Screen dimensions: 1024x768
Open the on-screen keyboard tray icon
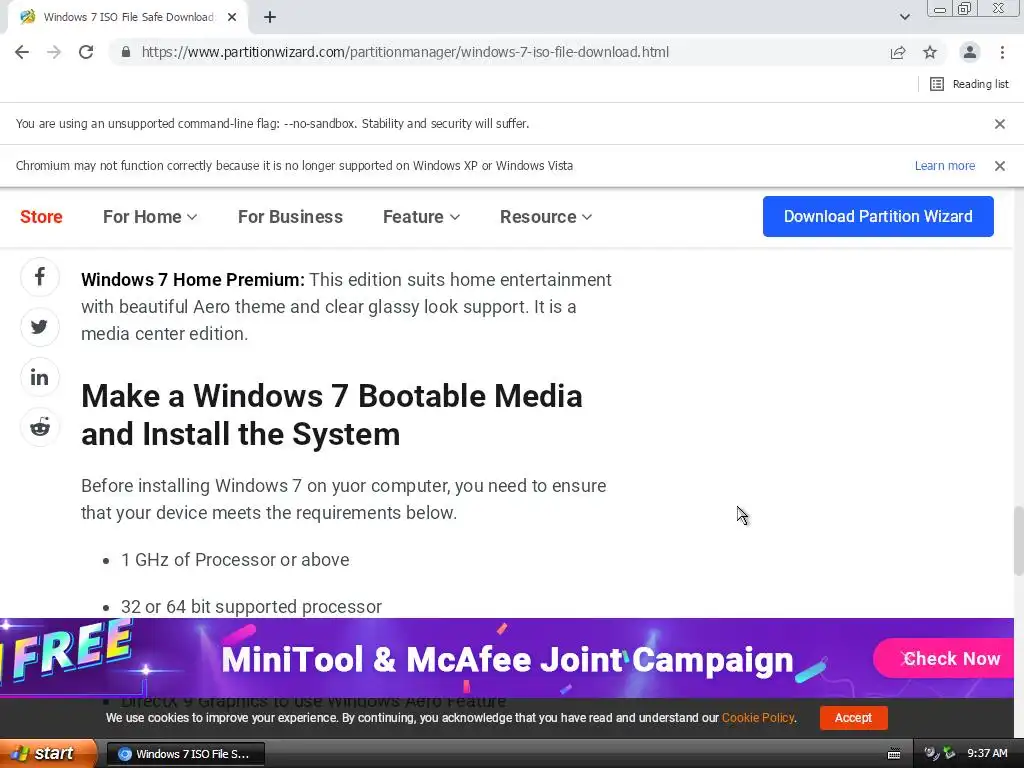coord(894,754)
